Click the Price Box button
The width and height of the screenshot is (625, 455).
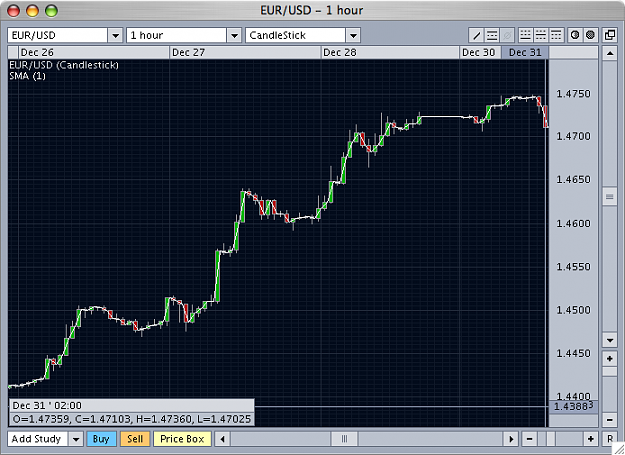tap(182, 439)
